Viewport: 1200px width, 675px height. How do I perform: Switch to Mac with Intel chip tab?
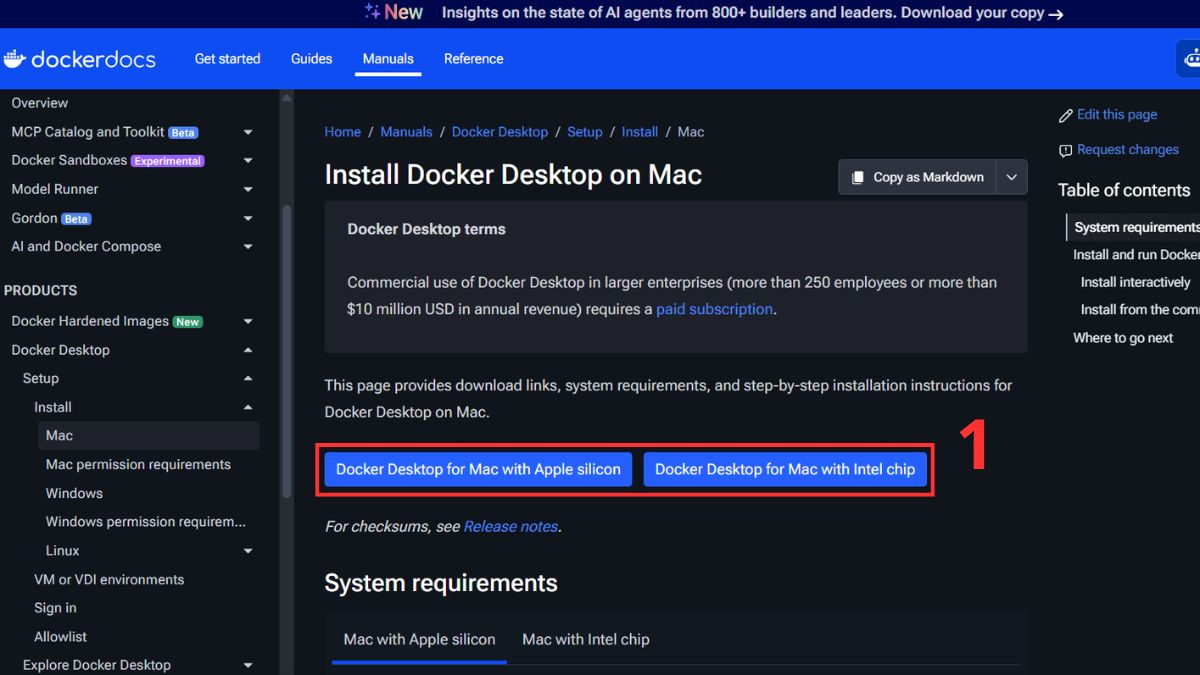coord(586,639)
